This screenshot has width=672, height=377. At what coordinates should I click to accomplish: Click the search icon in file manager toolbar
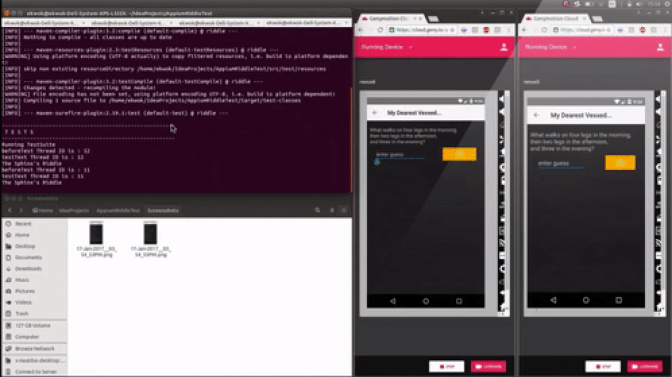[x=318, y=210]
